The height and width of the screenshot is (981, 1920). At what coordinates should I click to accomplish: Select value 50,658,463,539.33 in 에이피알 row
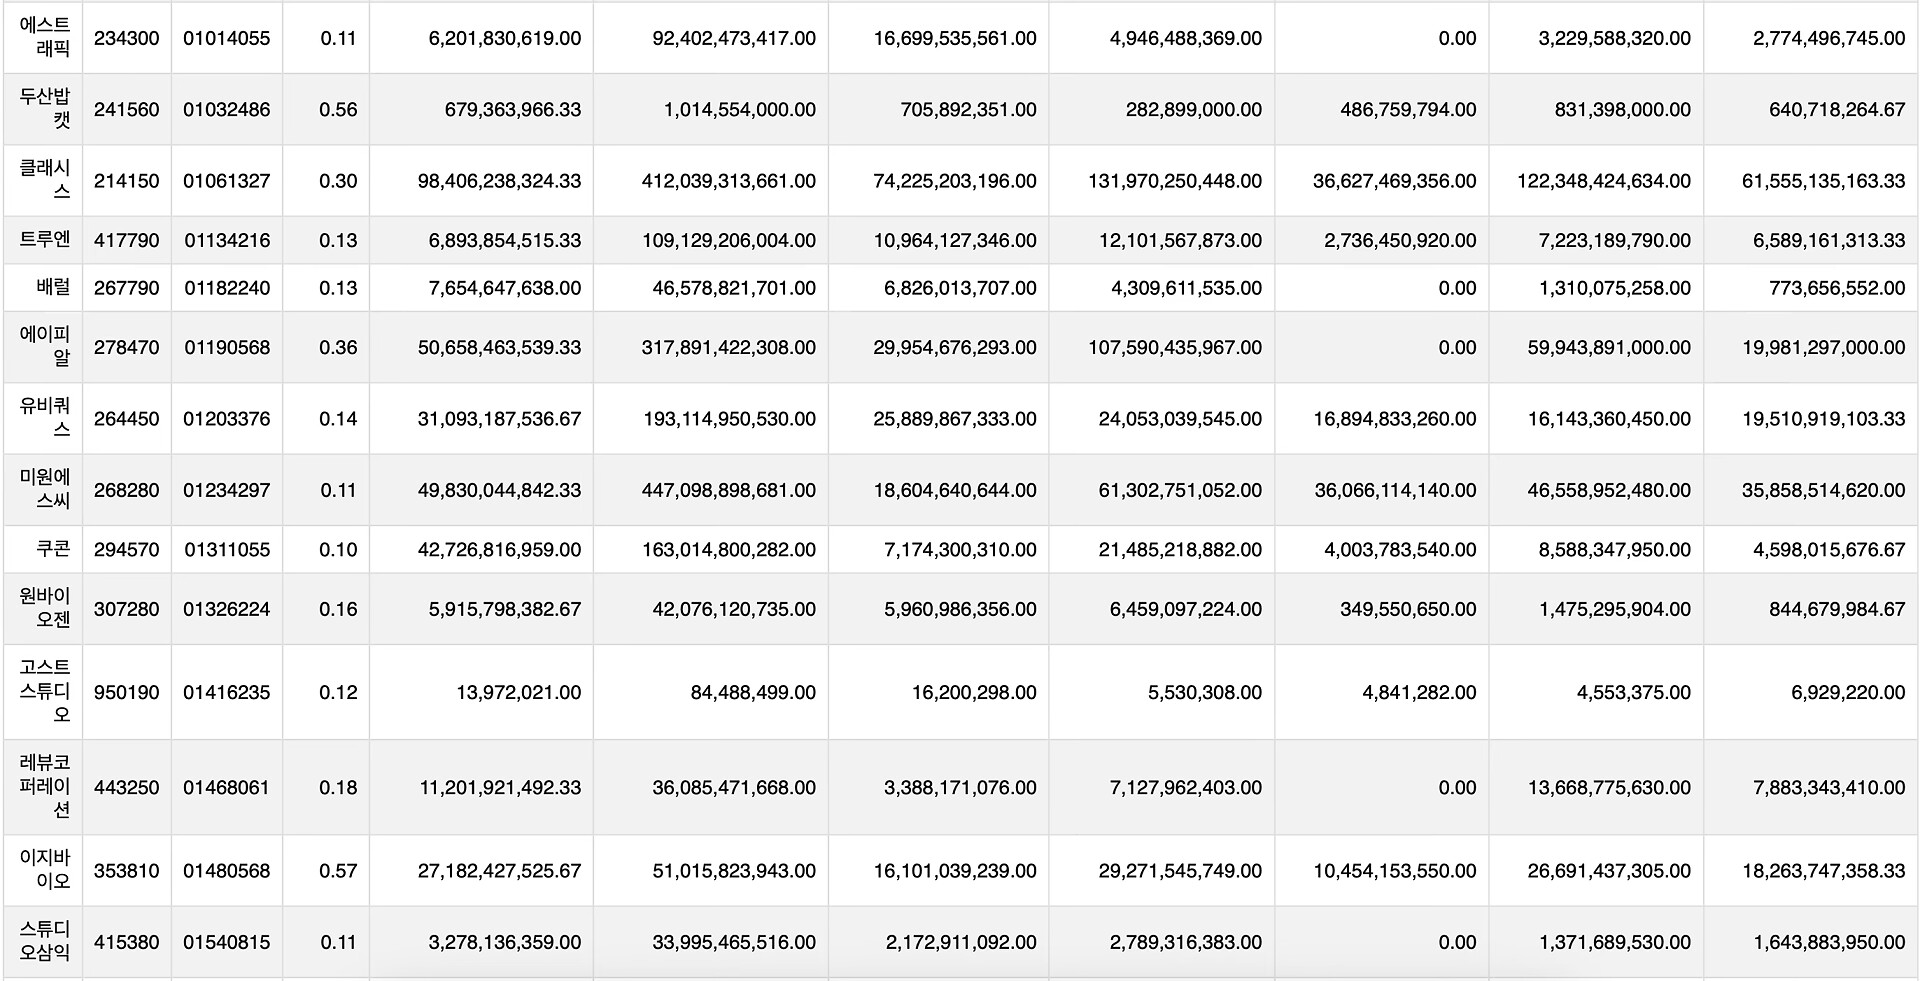(499, 348)
